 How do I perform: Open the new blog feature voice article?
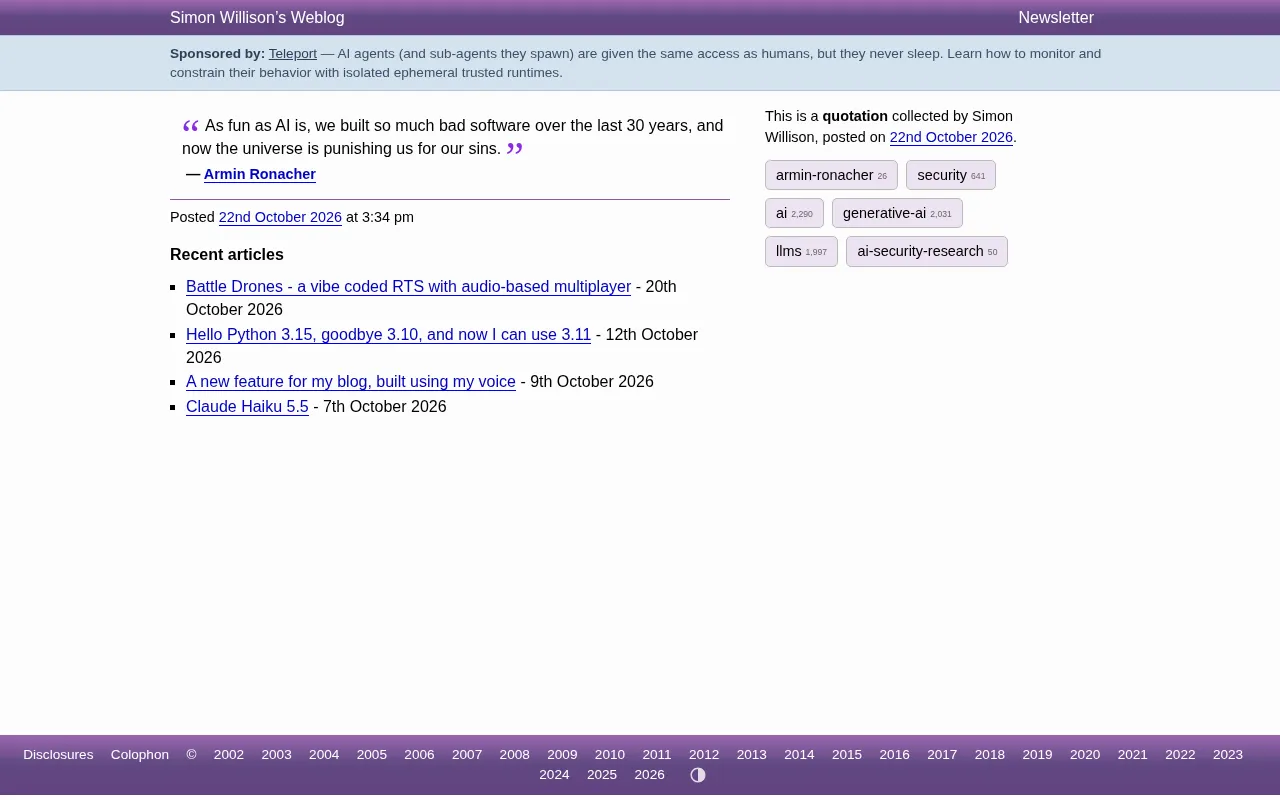351,382
